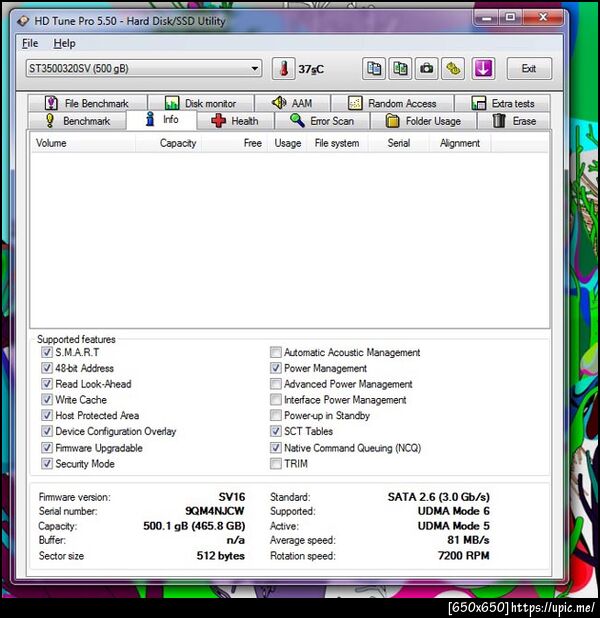Click the sector size 512 bytes value

point(220,556)
